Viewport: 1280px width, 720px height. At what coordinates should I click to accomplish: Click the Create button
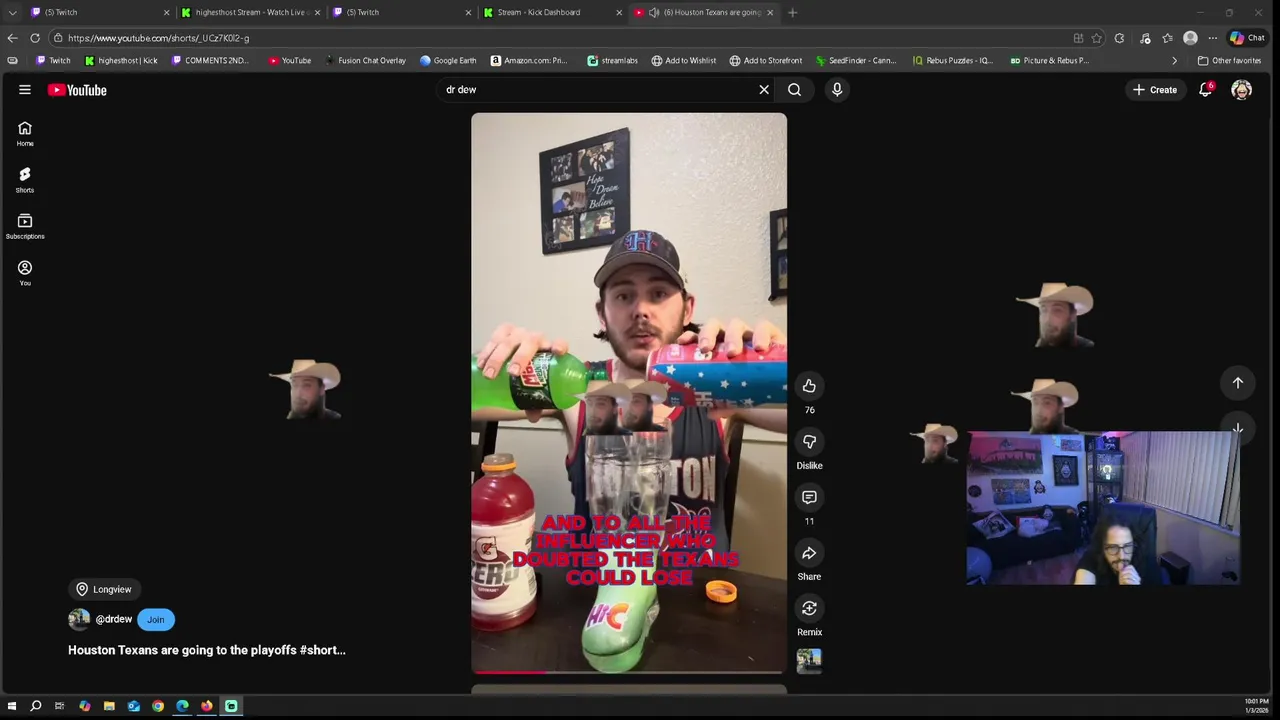1155,90
